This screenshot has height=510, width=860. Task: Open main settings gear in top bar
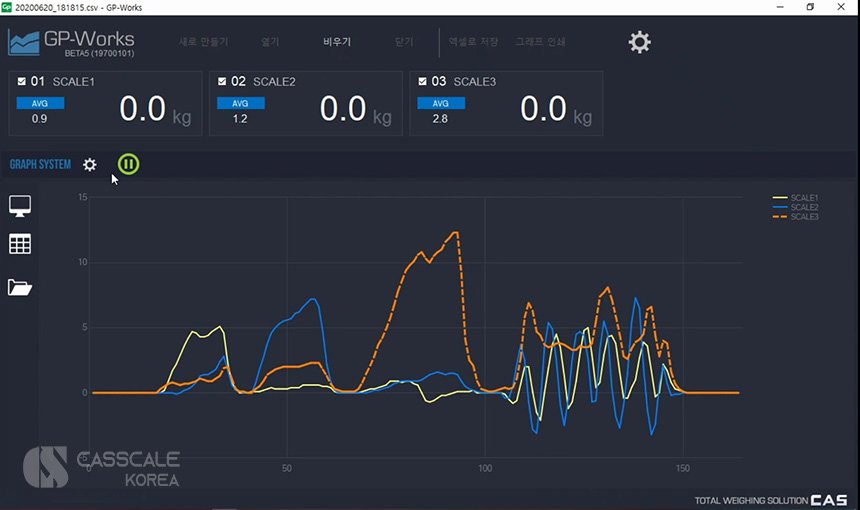click(x=639, y=42)
